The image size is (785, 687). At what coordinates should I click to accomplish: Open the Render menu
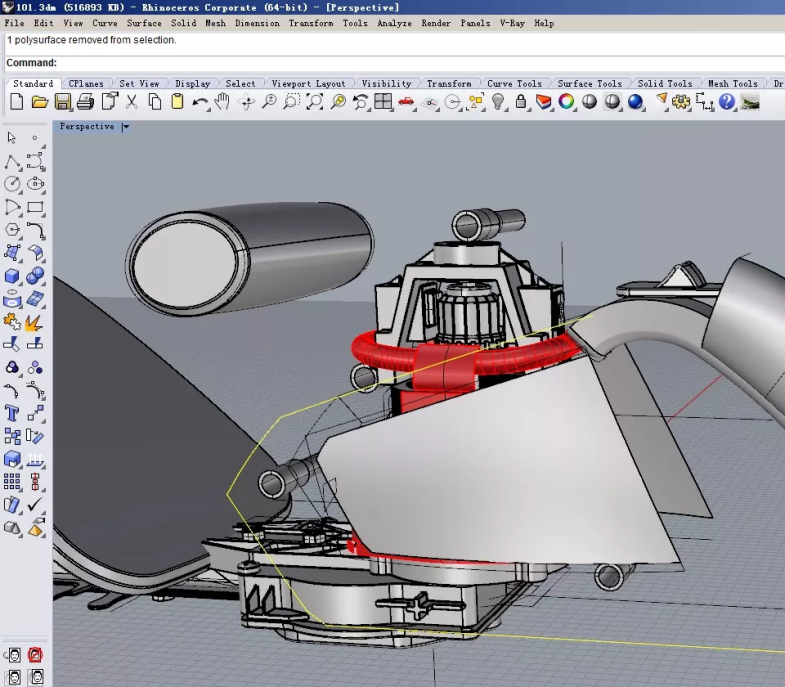tap(435, 23)
